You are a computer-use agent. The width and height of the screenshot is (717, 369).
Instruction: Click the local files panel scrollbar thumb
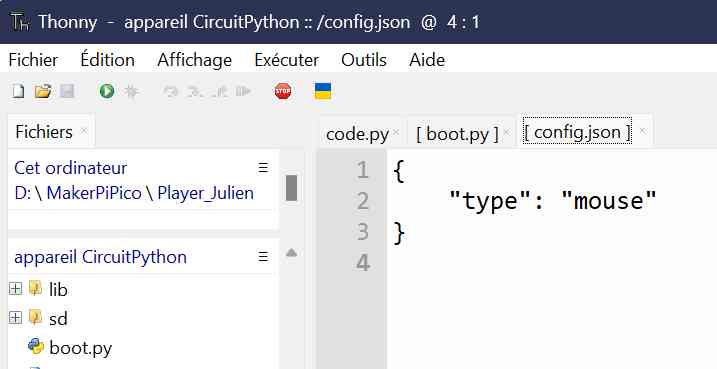click(x=291, y=188)
